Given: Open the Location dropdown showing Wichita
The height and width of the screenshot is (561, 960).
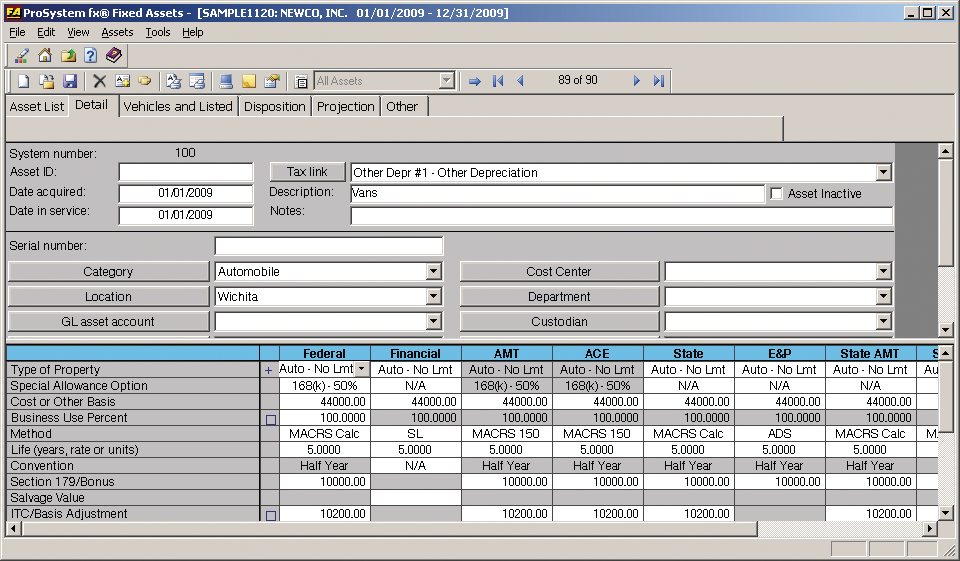Looking at the screenshot, I should (433, 297).
